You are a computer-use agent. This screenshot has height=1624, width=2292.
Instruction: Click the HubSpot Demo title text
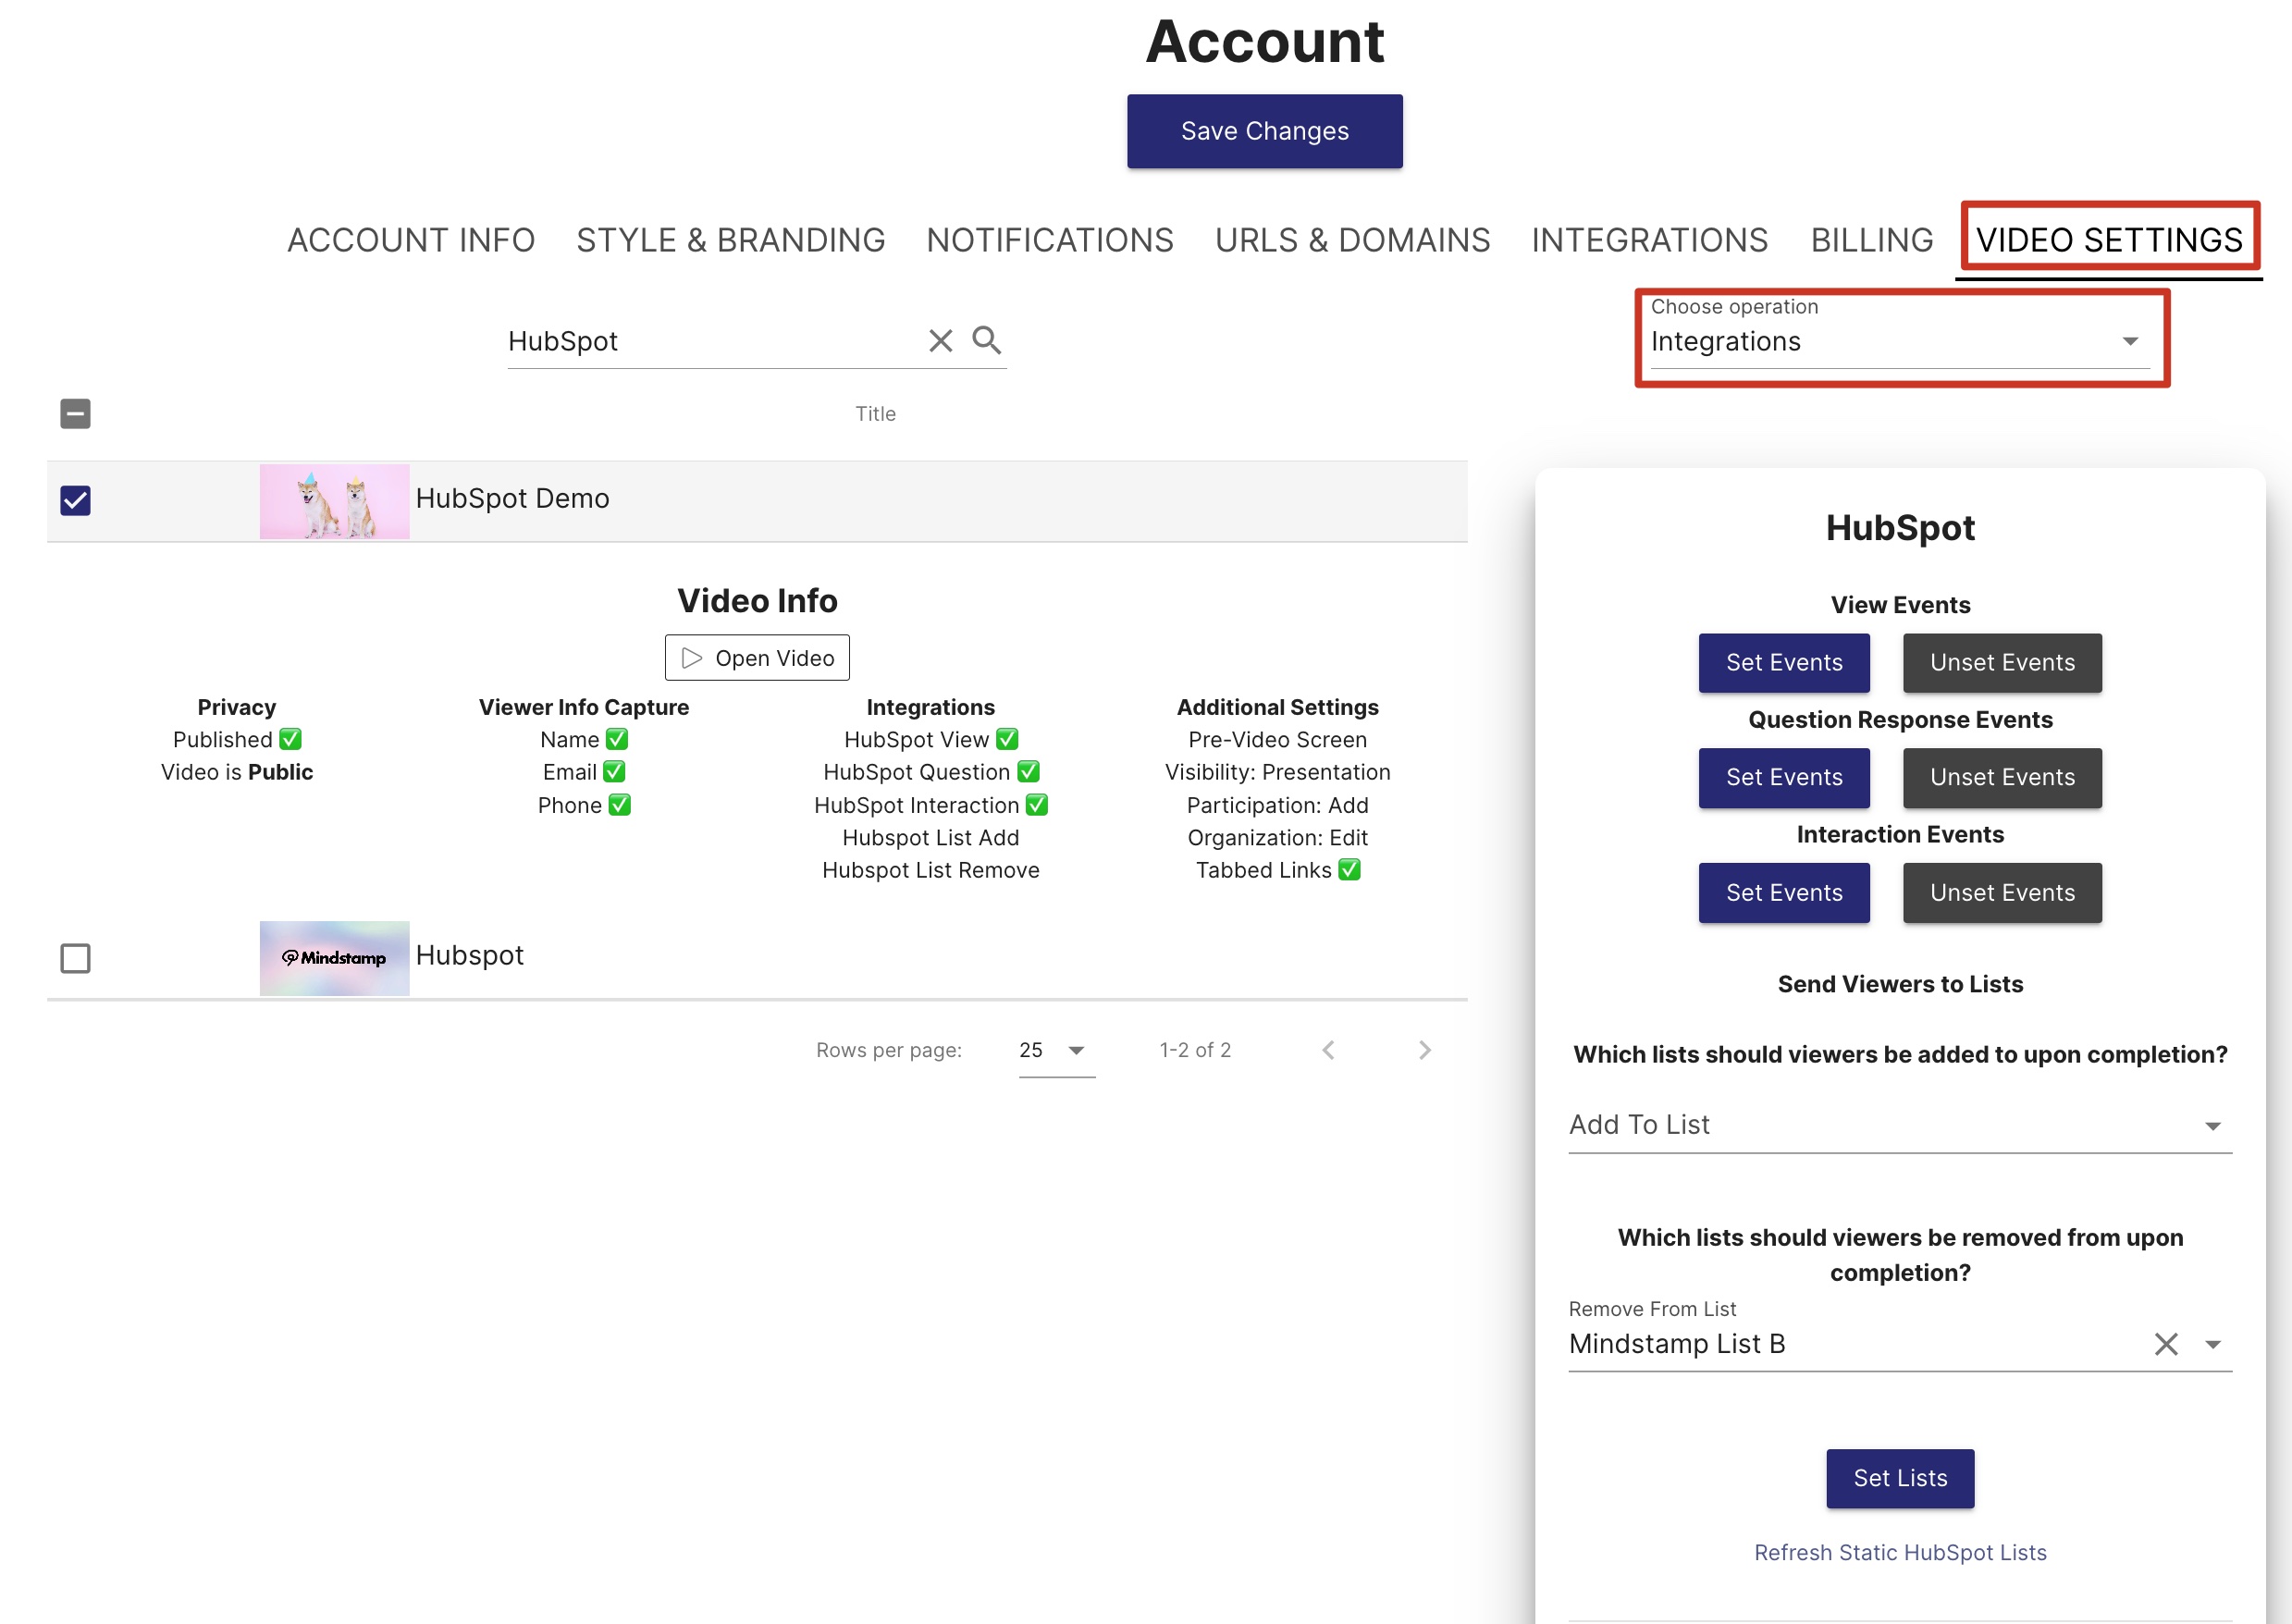[x=512, y=499]
